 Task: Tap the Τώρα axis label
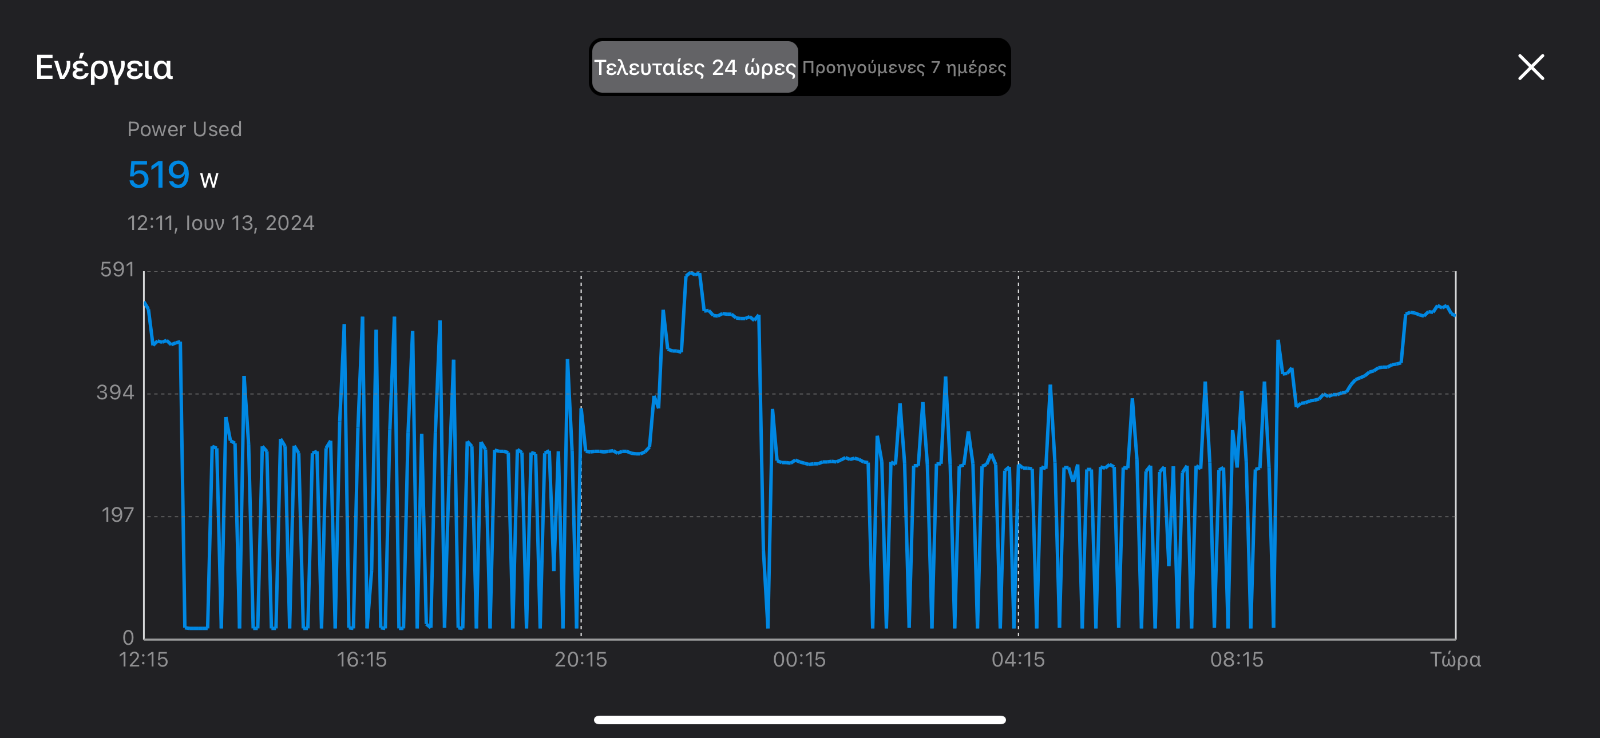1455,660
